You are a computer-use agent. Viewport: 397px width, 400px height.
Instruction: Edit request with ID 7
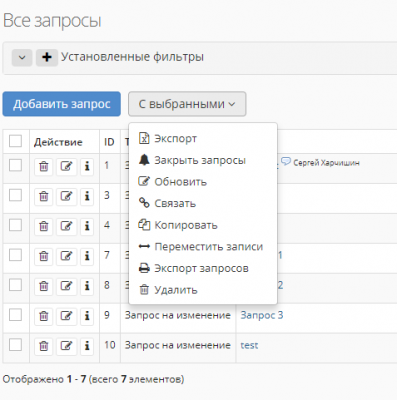[66, 256]
